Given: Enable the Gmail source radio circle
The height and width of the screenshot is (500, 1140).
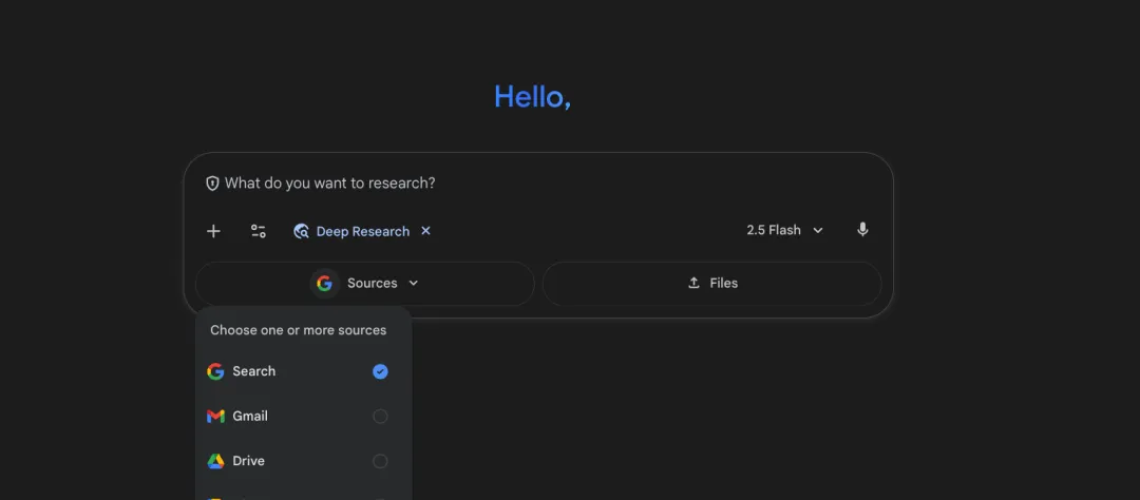Looking at the screenshot, I should 380,416.
